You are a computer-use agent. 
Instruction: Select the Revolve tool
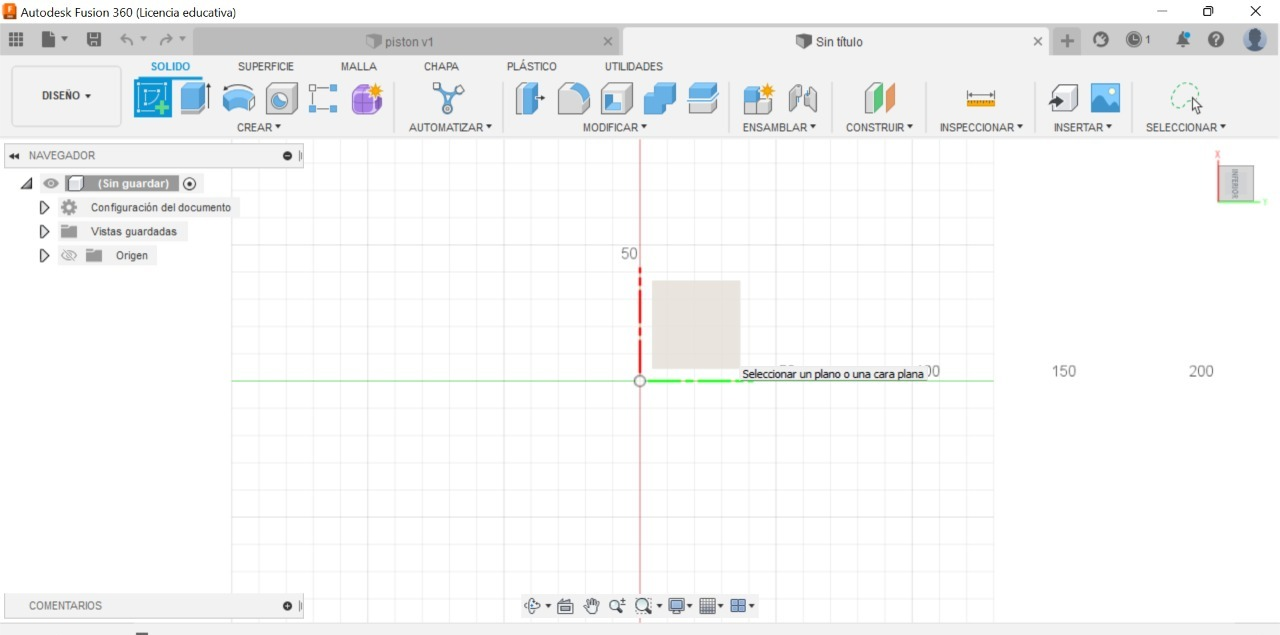pos(238,98)
